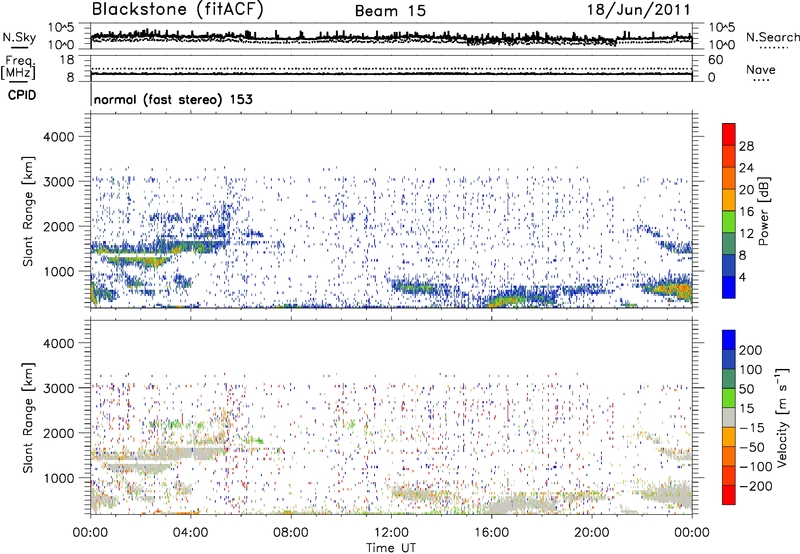Click the "60" Nave axis tick label
The height and width of the screenshot is (554, 800).
pos(715,60)
